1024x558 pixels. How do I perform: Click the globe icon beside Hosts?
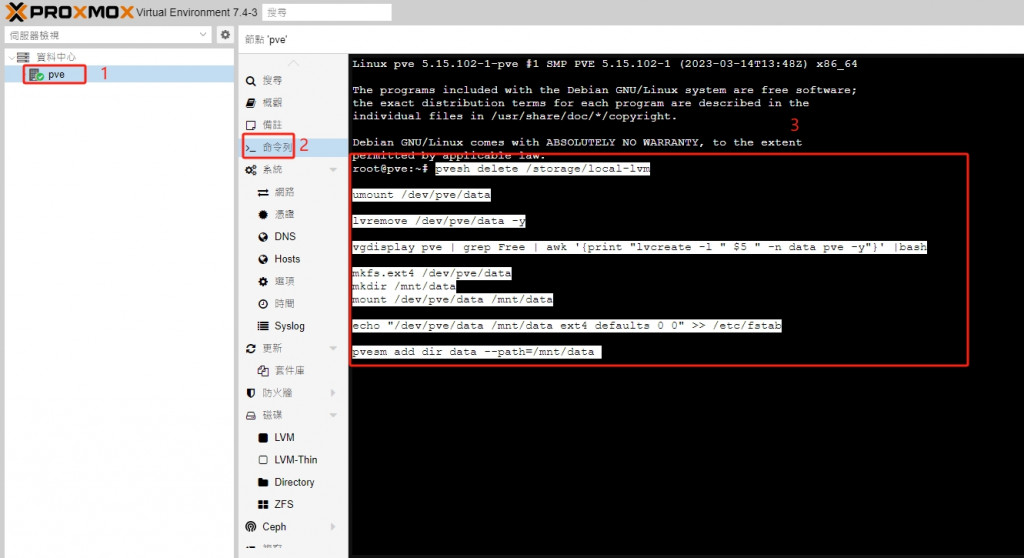(263, 259)
